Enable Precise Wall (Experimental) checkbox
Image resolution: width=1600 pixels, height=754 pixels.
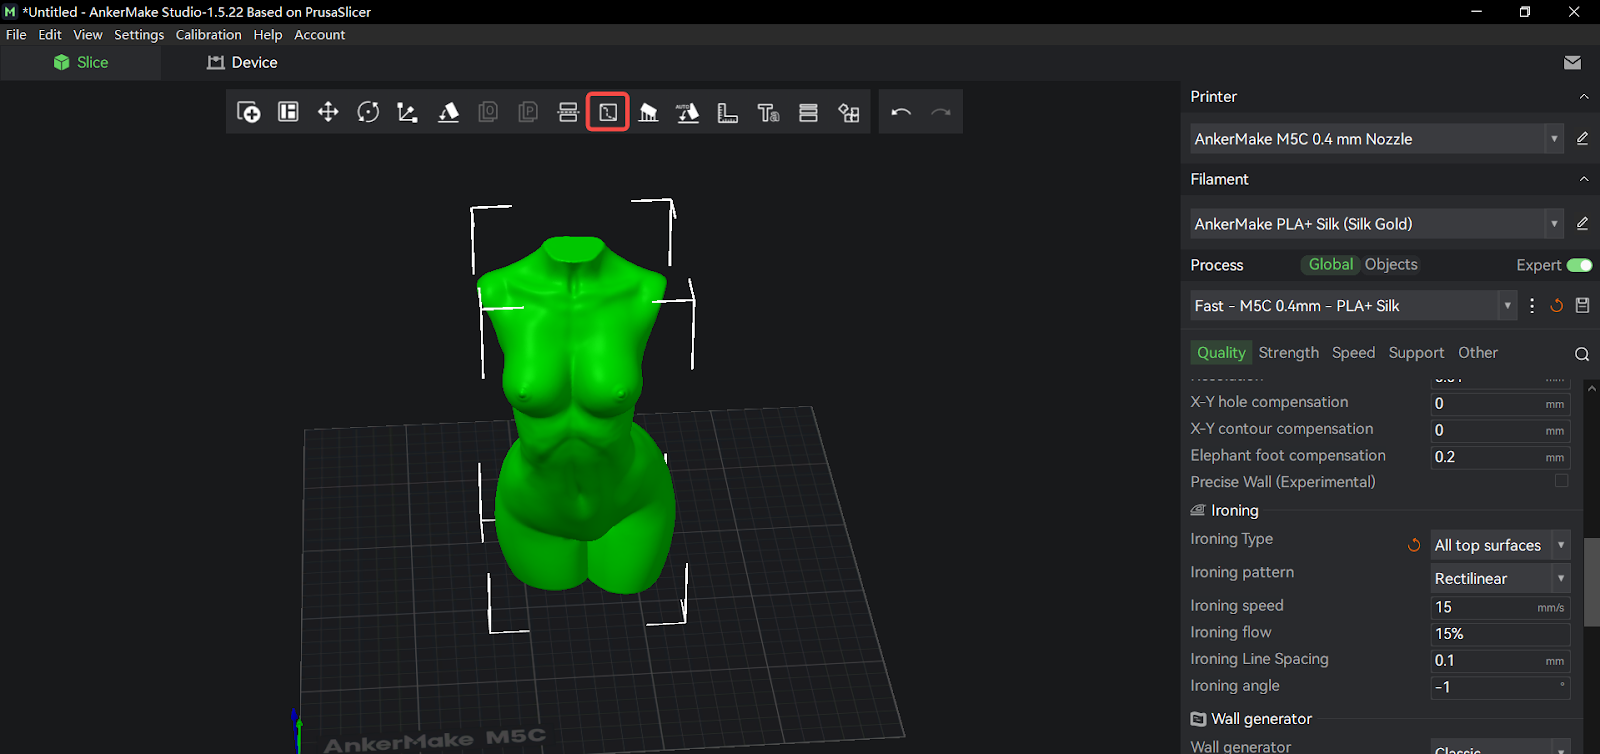[x=1561, y=481]
